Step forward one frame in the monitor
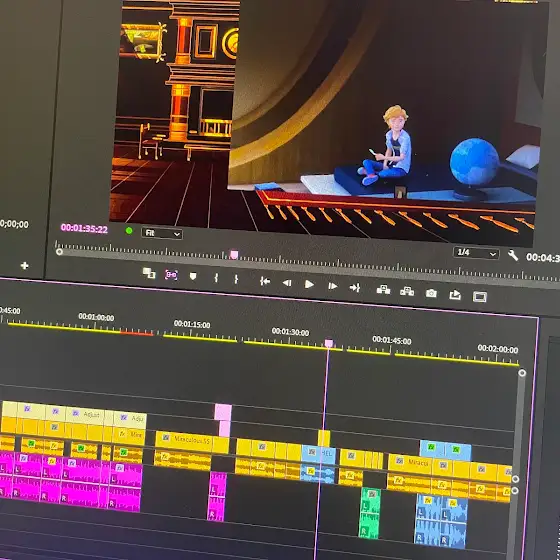The height and width of the screenshot is (560, 560). click(x=332, y=286)
